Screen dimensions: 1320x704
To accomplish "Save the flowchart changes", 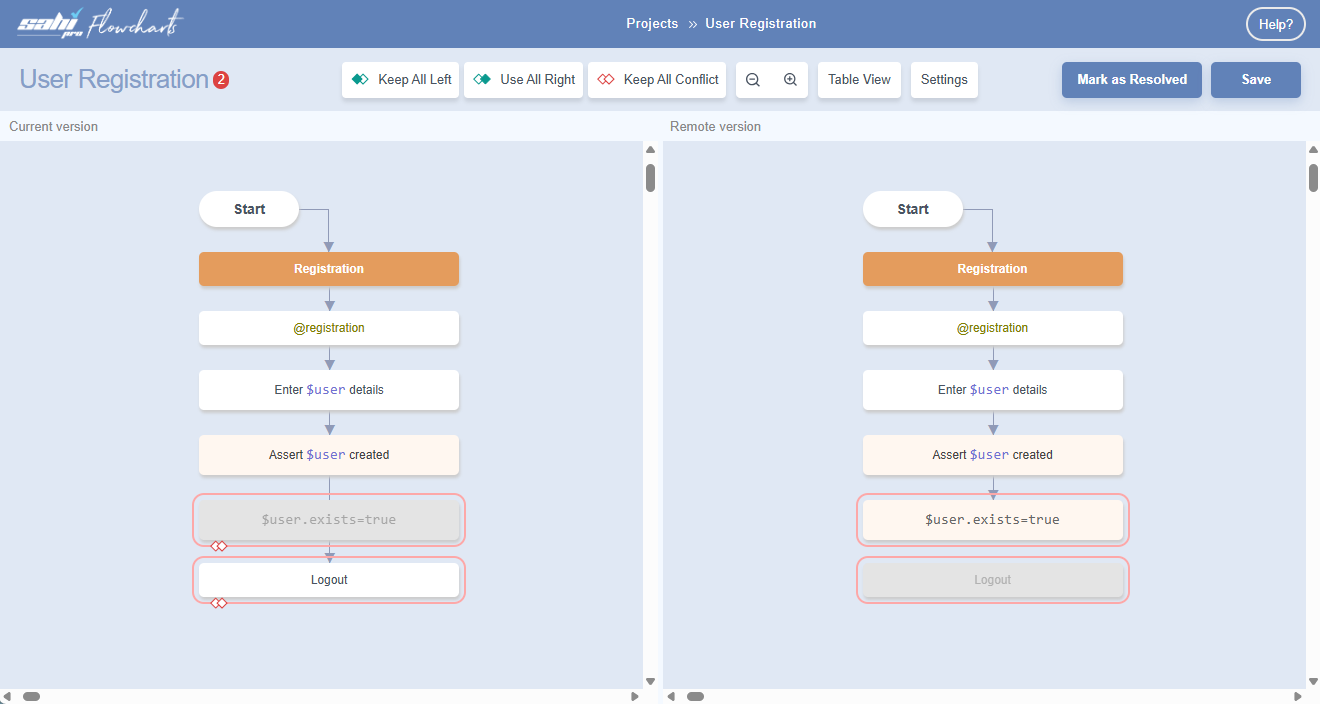I will click(1256, 80).
